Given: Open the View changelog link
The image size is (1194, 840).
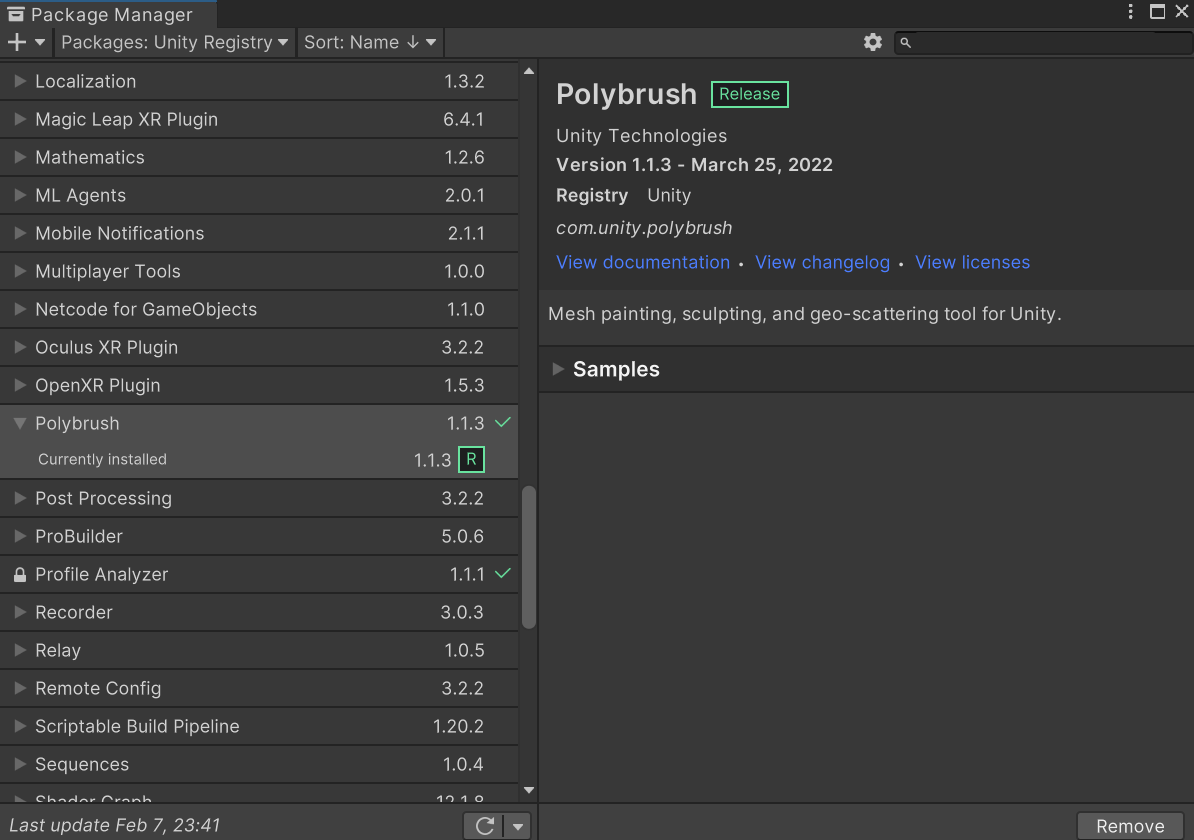Looking at the screenshot, I should 822,263.
